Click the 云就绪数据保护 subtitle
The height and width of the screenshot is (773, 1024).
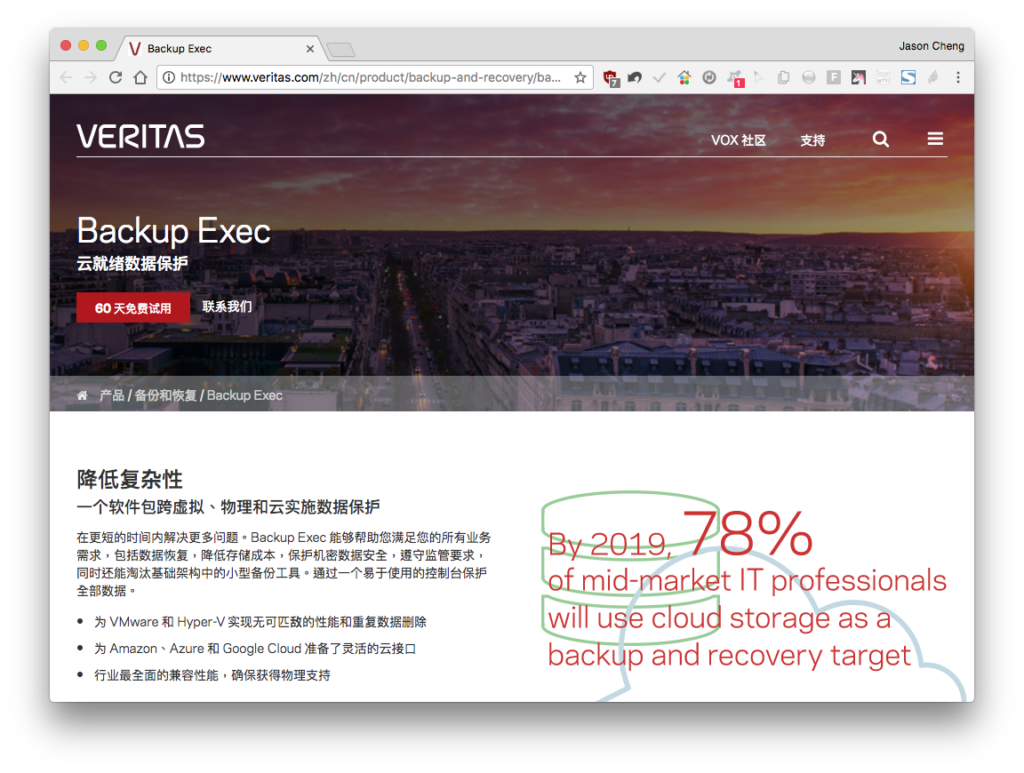(133, 264)
